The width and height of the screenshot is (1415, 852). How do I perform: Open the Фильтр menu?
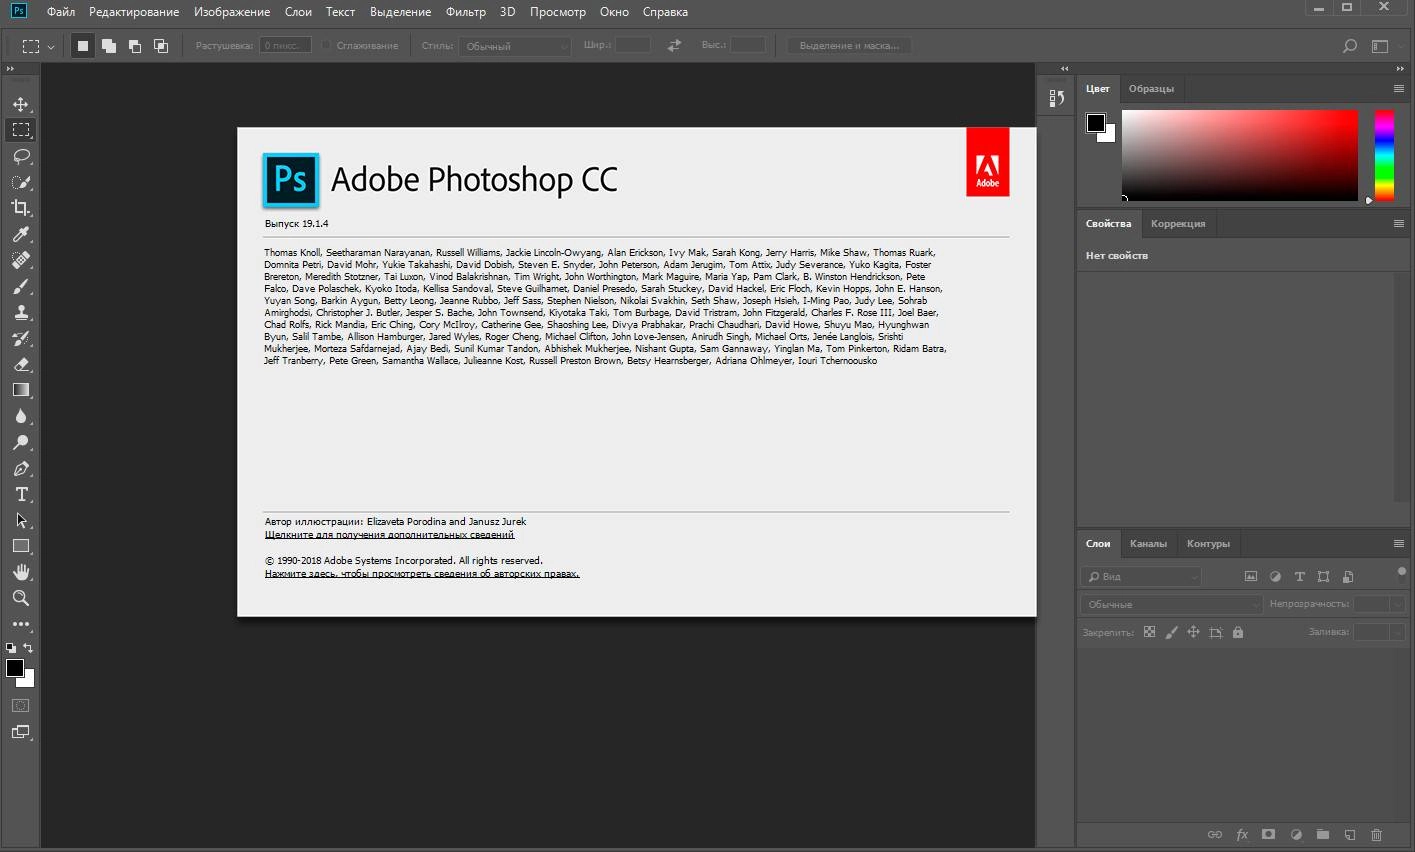466,12
